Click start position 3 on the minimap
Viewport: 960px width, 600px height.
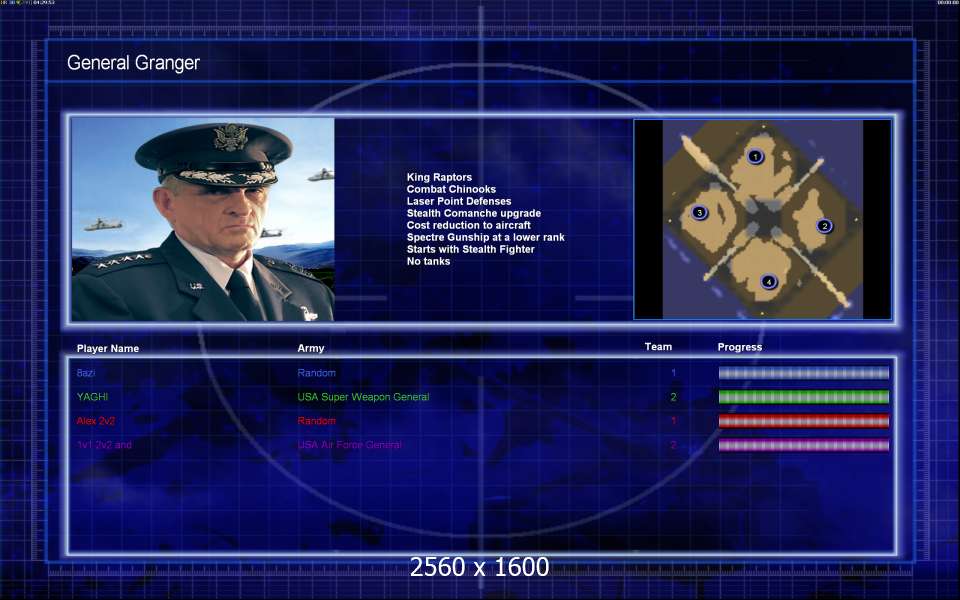(x=699, y=212)
